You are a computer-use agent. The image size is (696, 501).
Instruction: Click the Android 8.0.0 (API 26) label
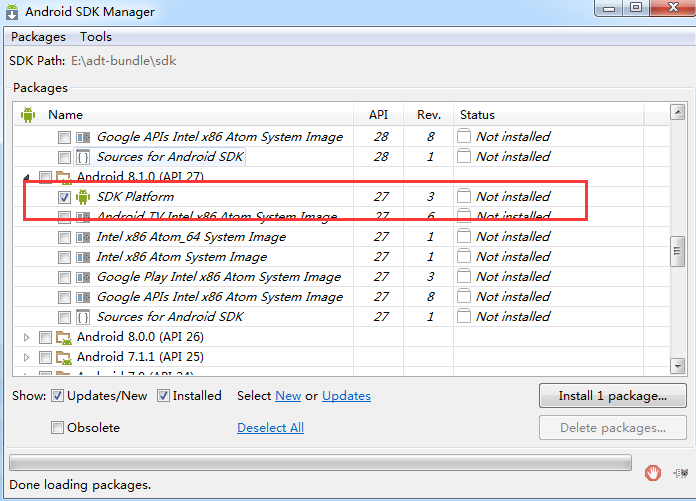(x=140, y=337)
